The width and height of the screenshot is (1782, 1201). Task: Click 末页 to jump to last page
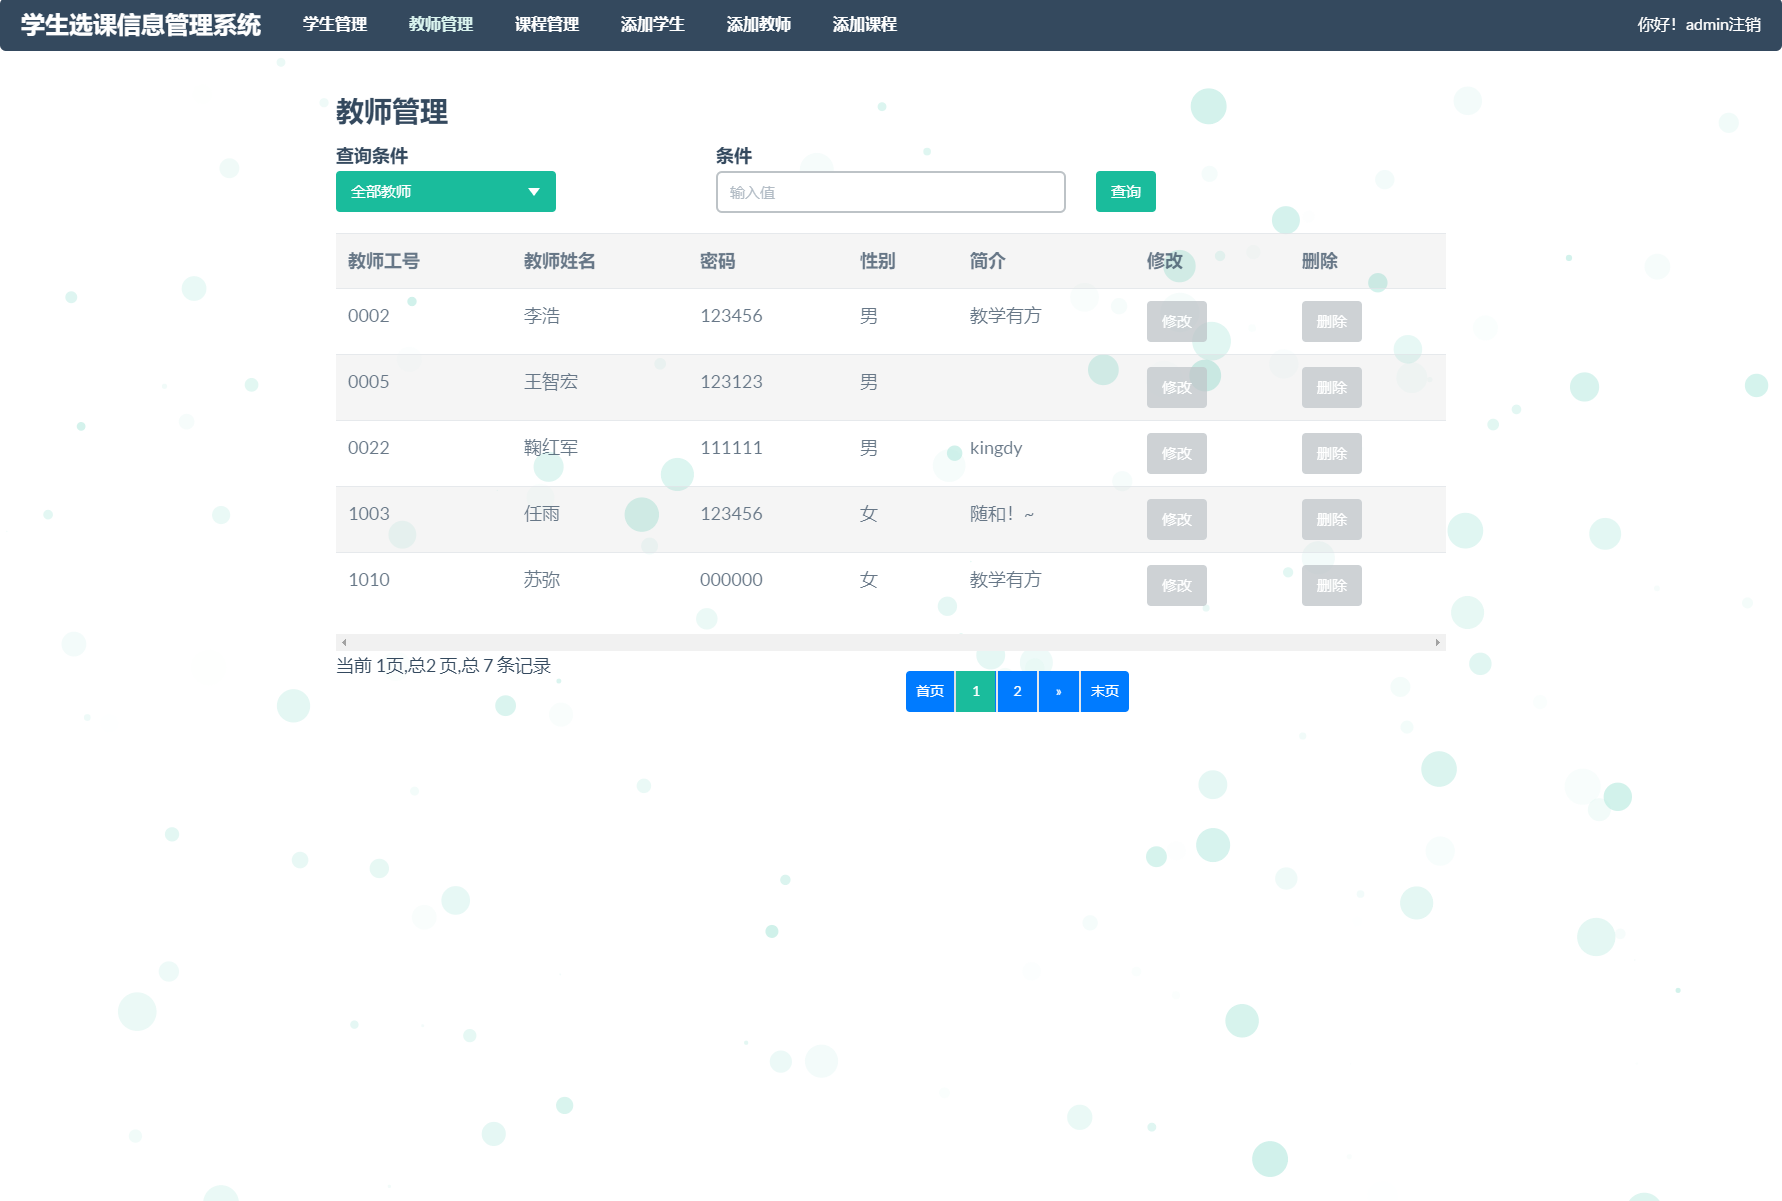click(1103, 690)
